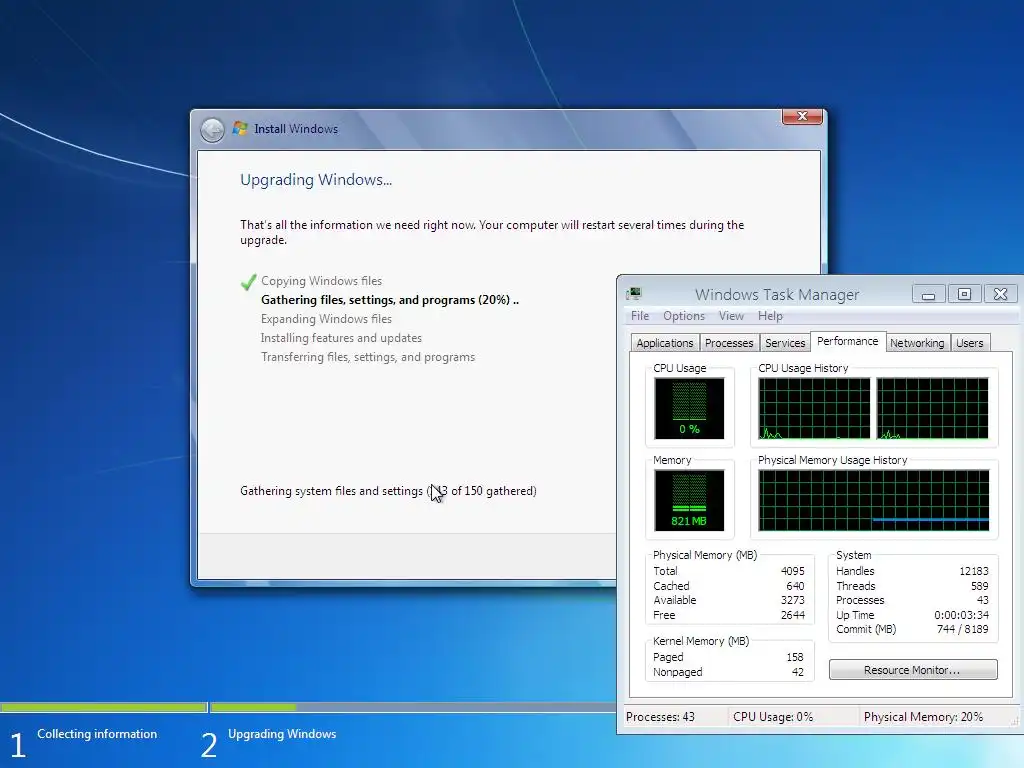
Task: Minimize the Windows Task Manager window
Action: [928, 295]
